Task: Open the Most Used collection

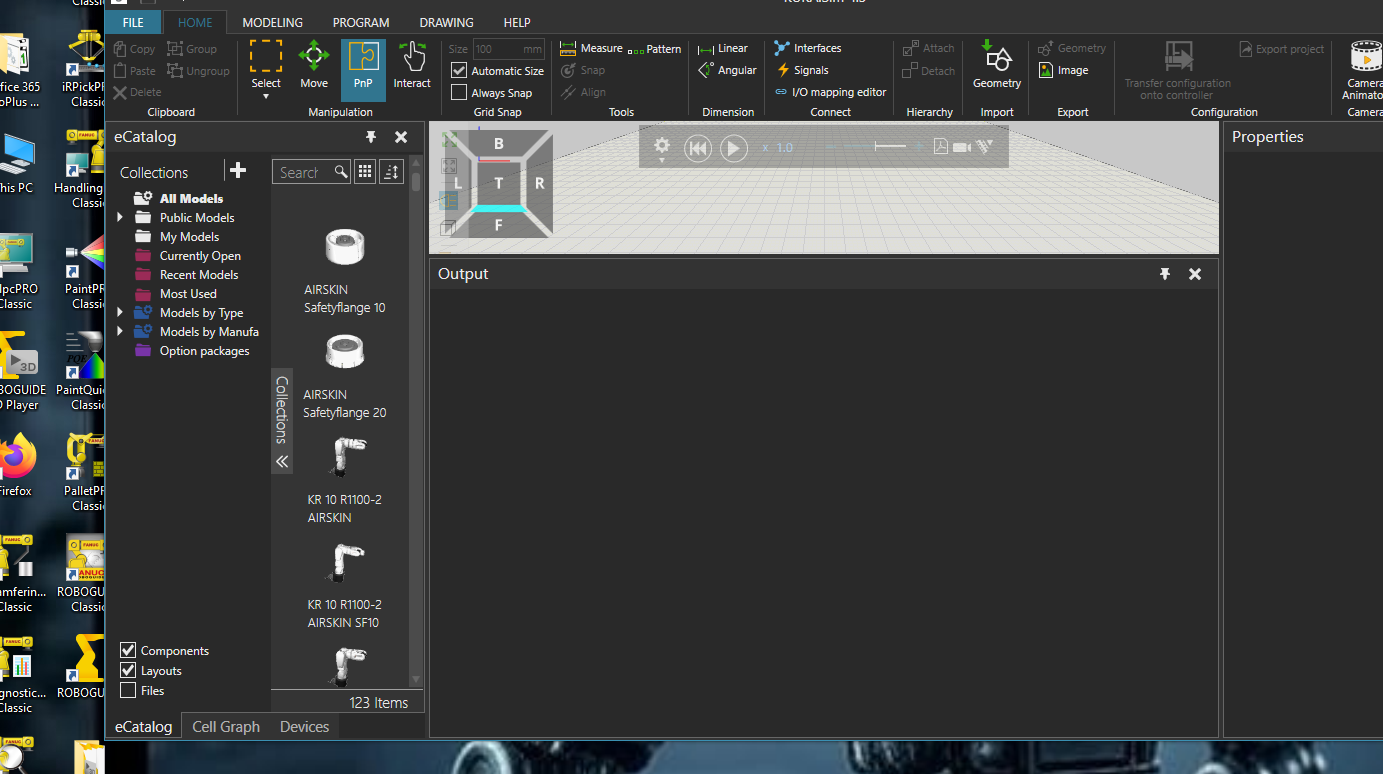Action: click(x=188, y=293)
